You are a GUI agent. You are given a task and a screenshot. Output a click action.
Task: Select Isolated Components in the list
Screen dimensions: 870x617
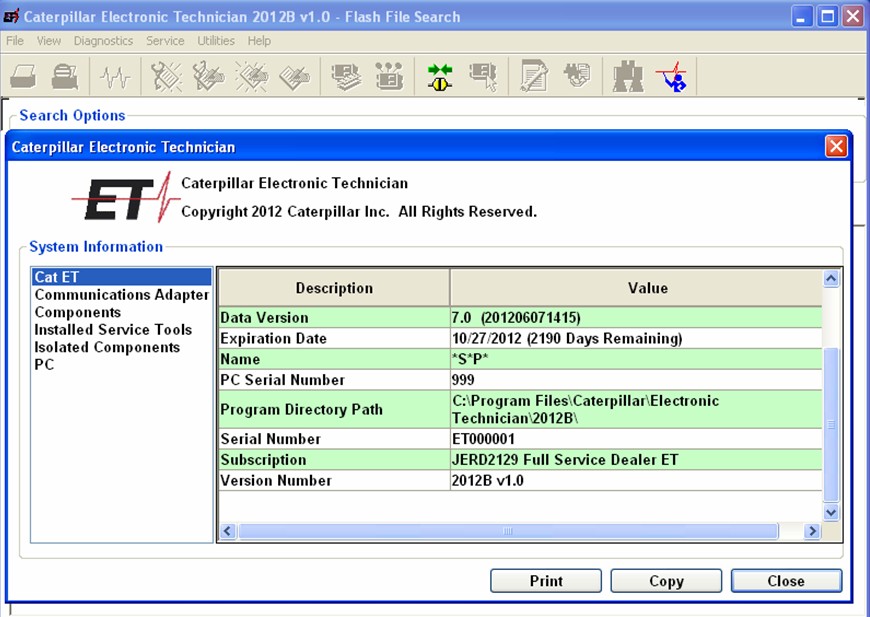(x=122, y=347)
